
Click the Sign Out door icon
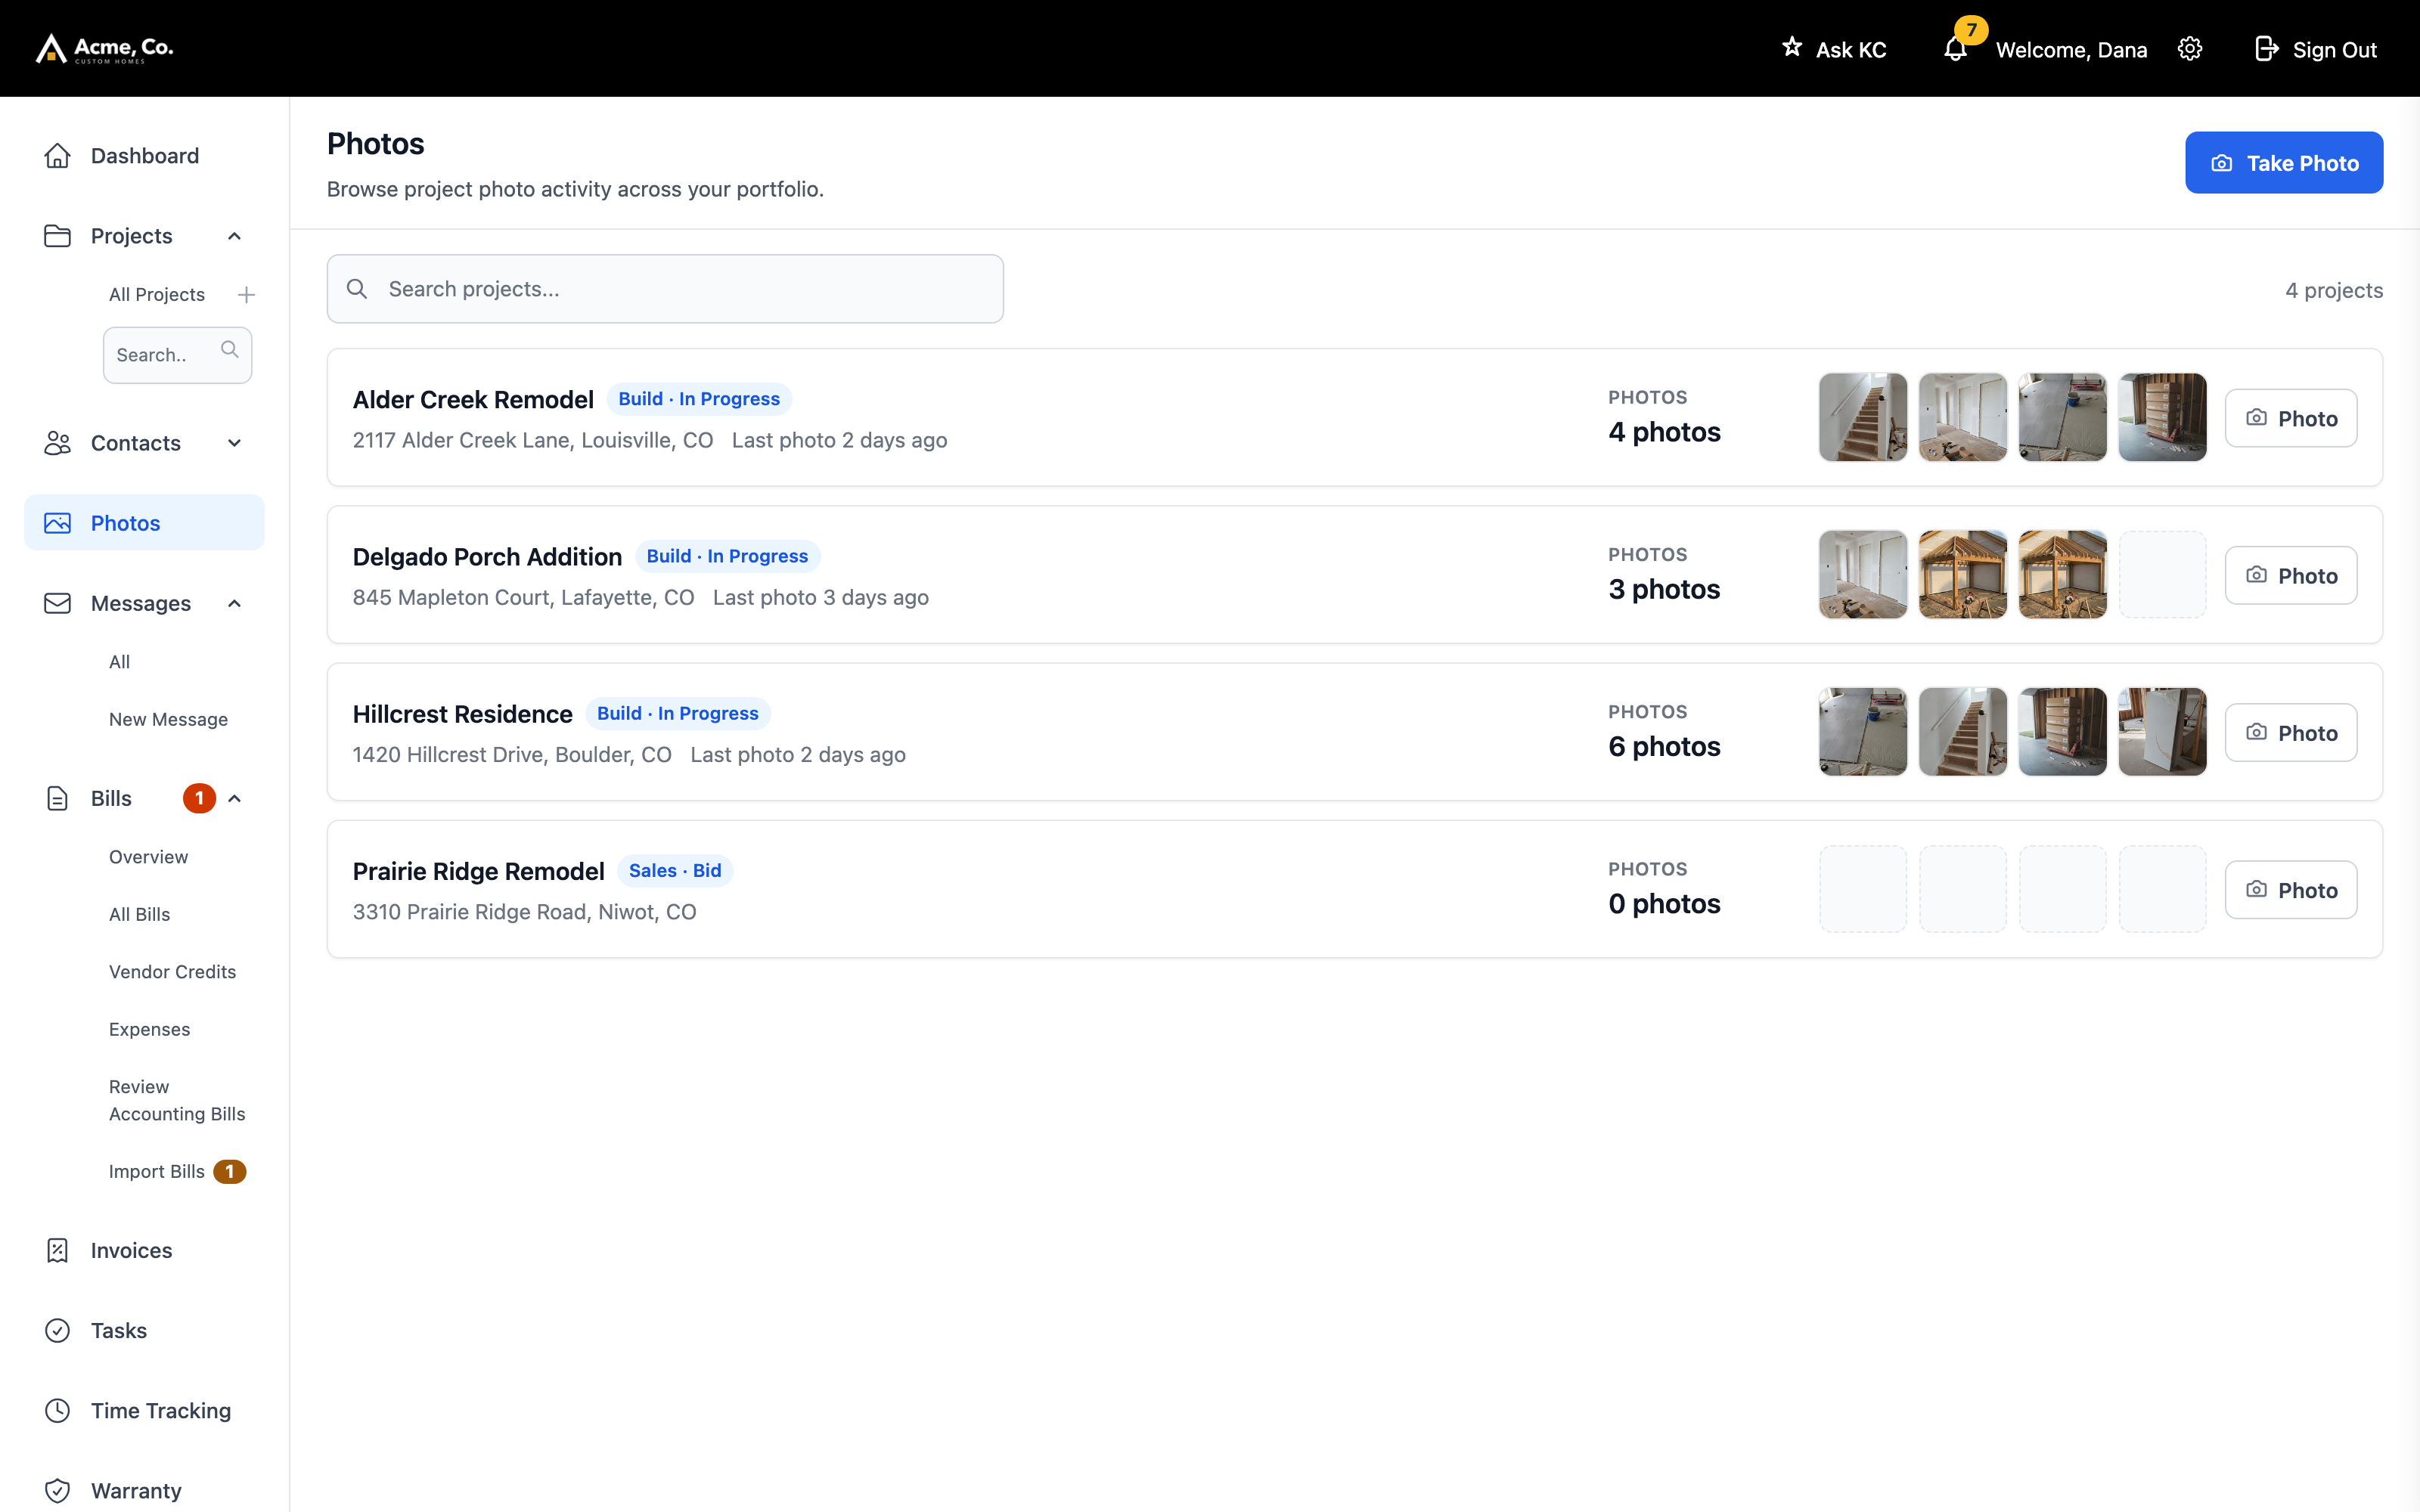click(x=2266, y=49)
